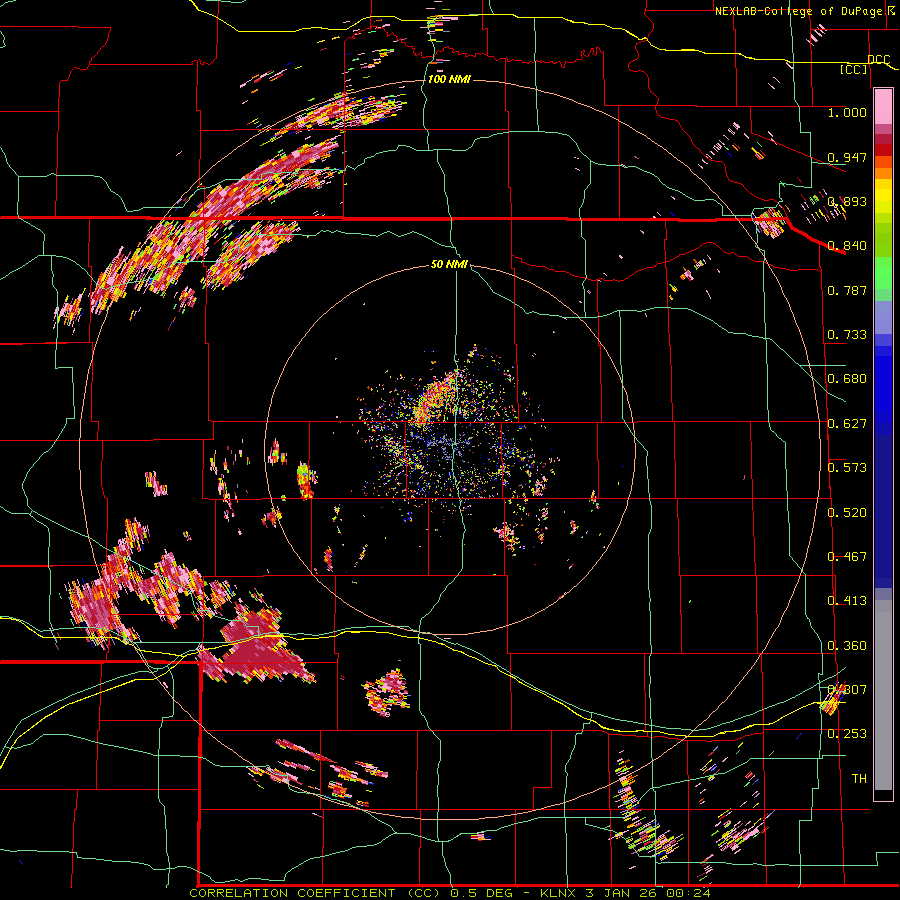This screenshot has width=900, height=900.
Task: Click the TH label on the scale
Action: [859, 779]
